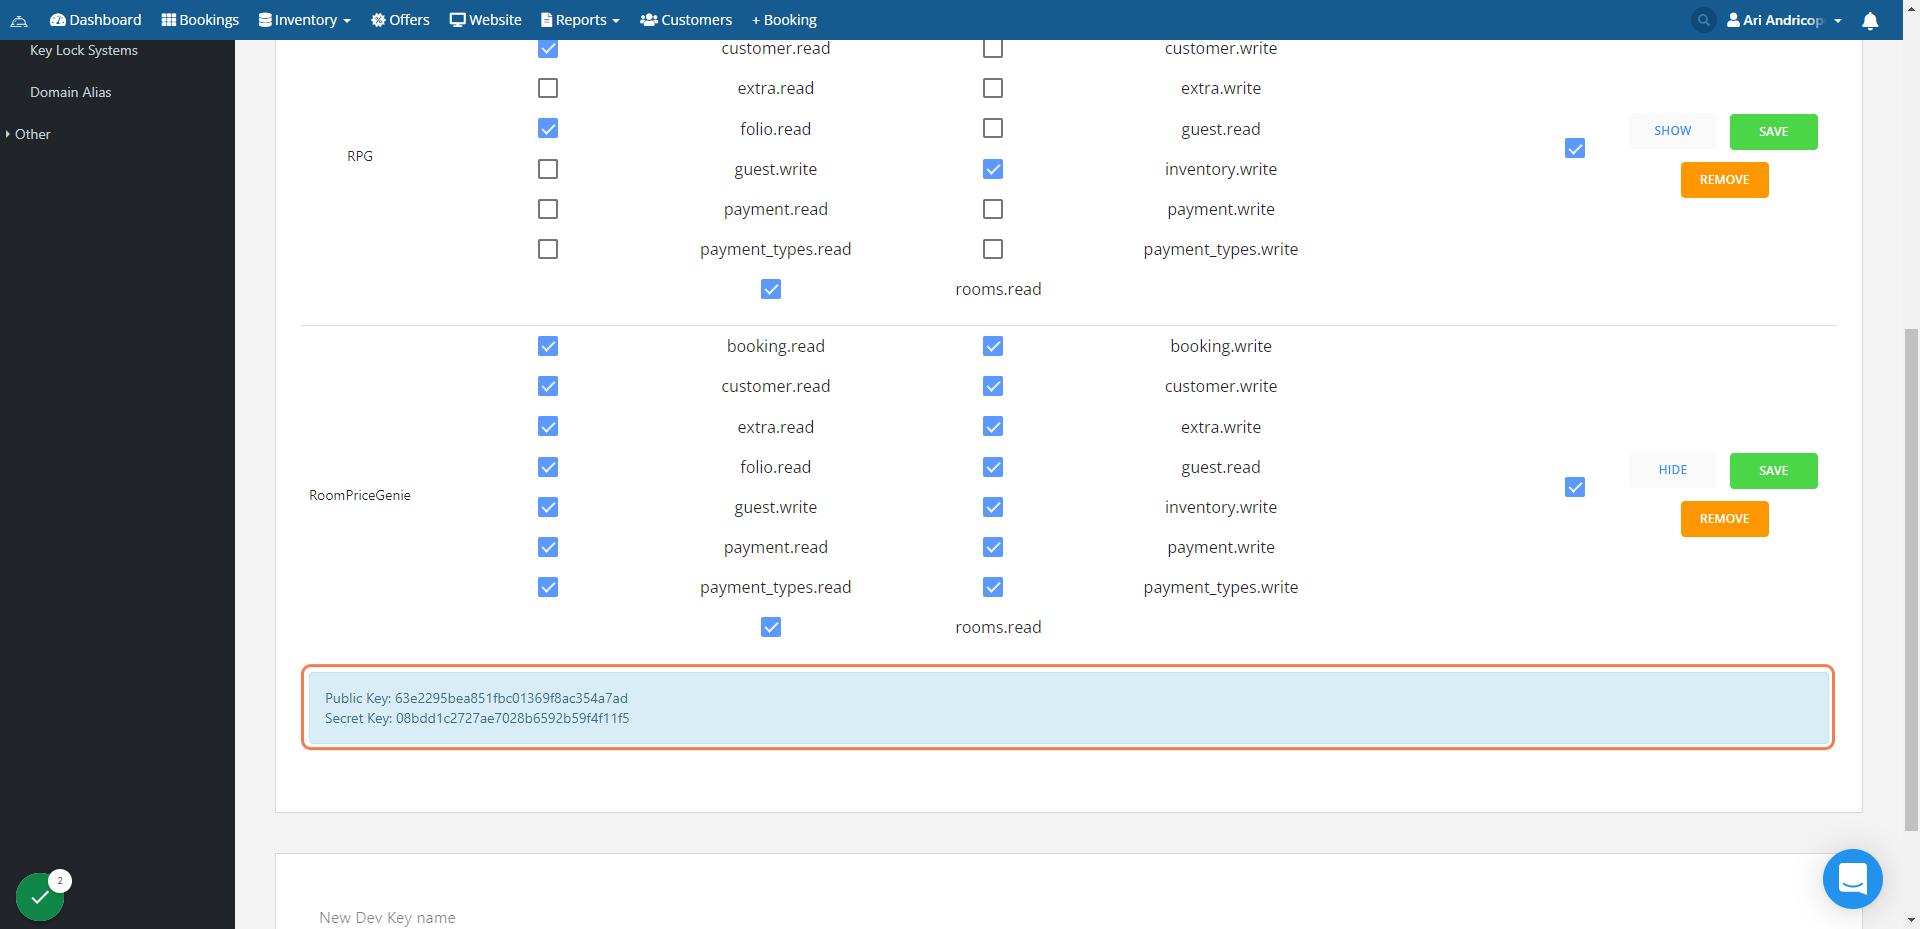
Task: Open the Dashboard page
Action: tap(96, 20)
